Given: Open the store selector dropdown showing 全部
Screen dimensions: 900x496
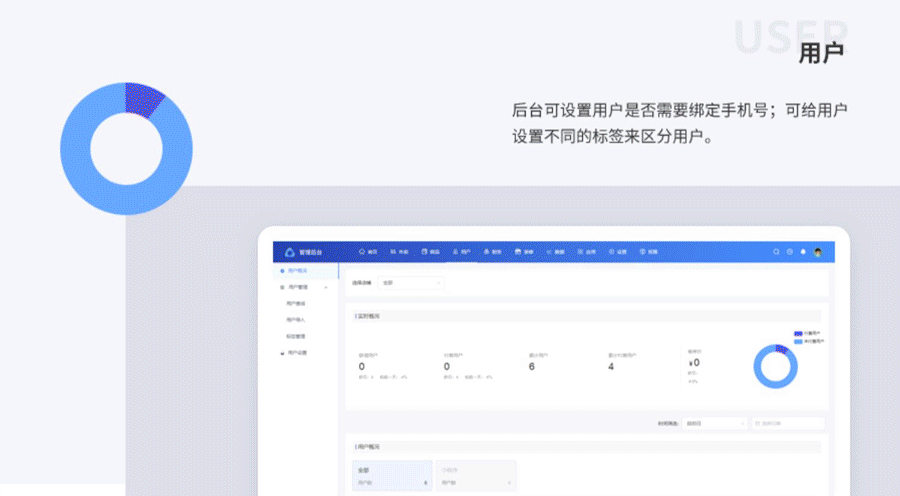Looking at the screenshot, I should (410, 282).
